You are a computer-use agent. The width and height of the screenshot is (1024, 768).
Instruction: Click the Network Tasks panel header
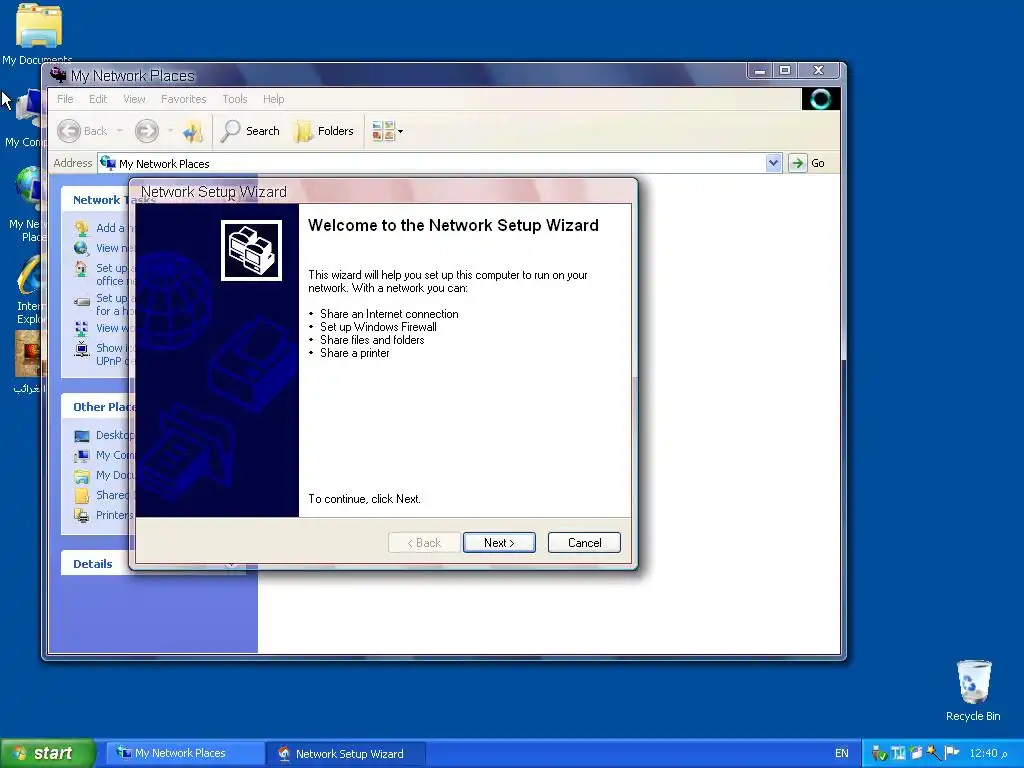point(95,200)
